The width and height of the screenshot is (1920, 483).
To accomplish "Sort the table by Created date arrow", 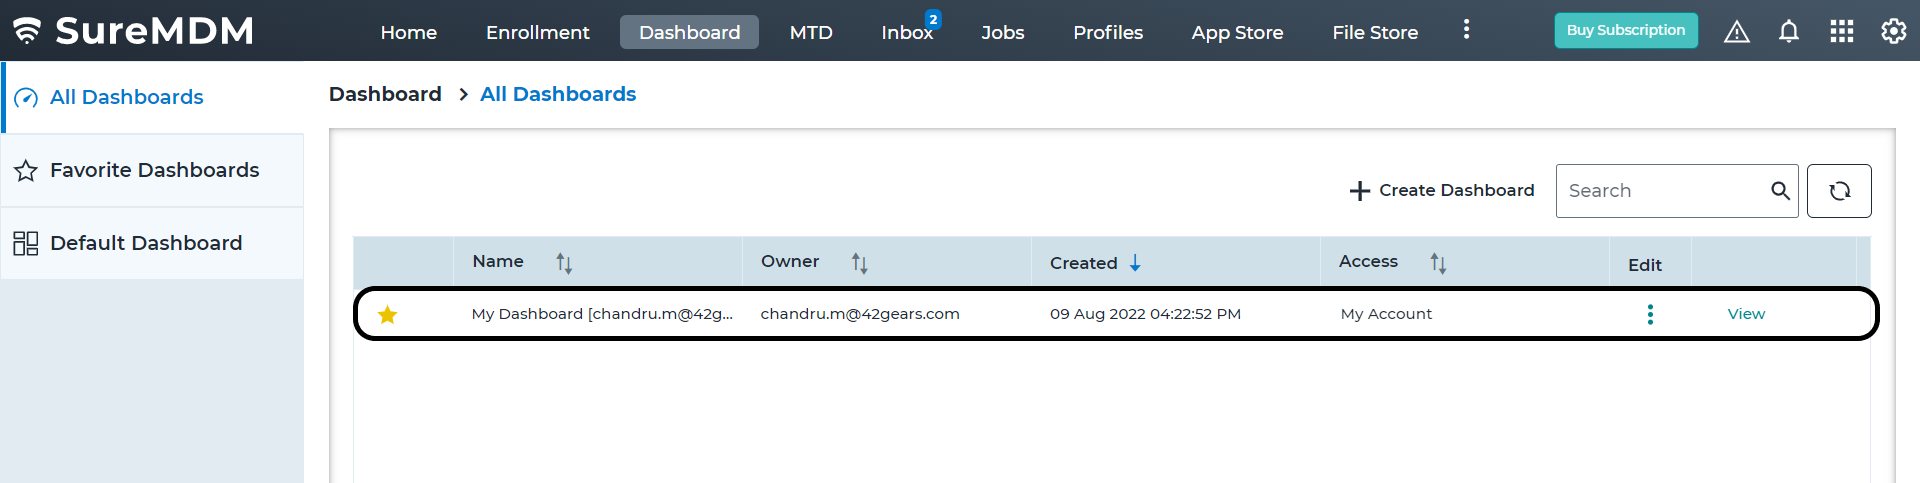I will pyautogui.click(x=1135, y=263).
